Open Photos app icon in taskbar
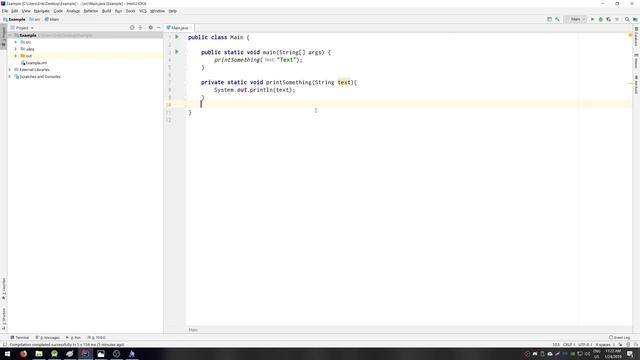 [101, 353]
